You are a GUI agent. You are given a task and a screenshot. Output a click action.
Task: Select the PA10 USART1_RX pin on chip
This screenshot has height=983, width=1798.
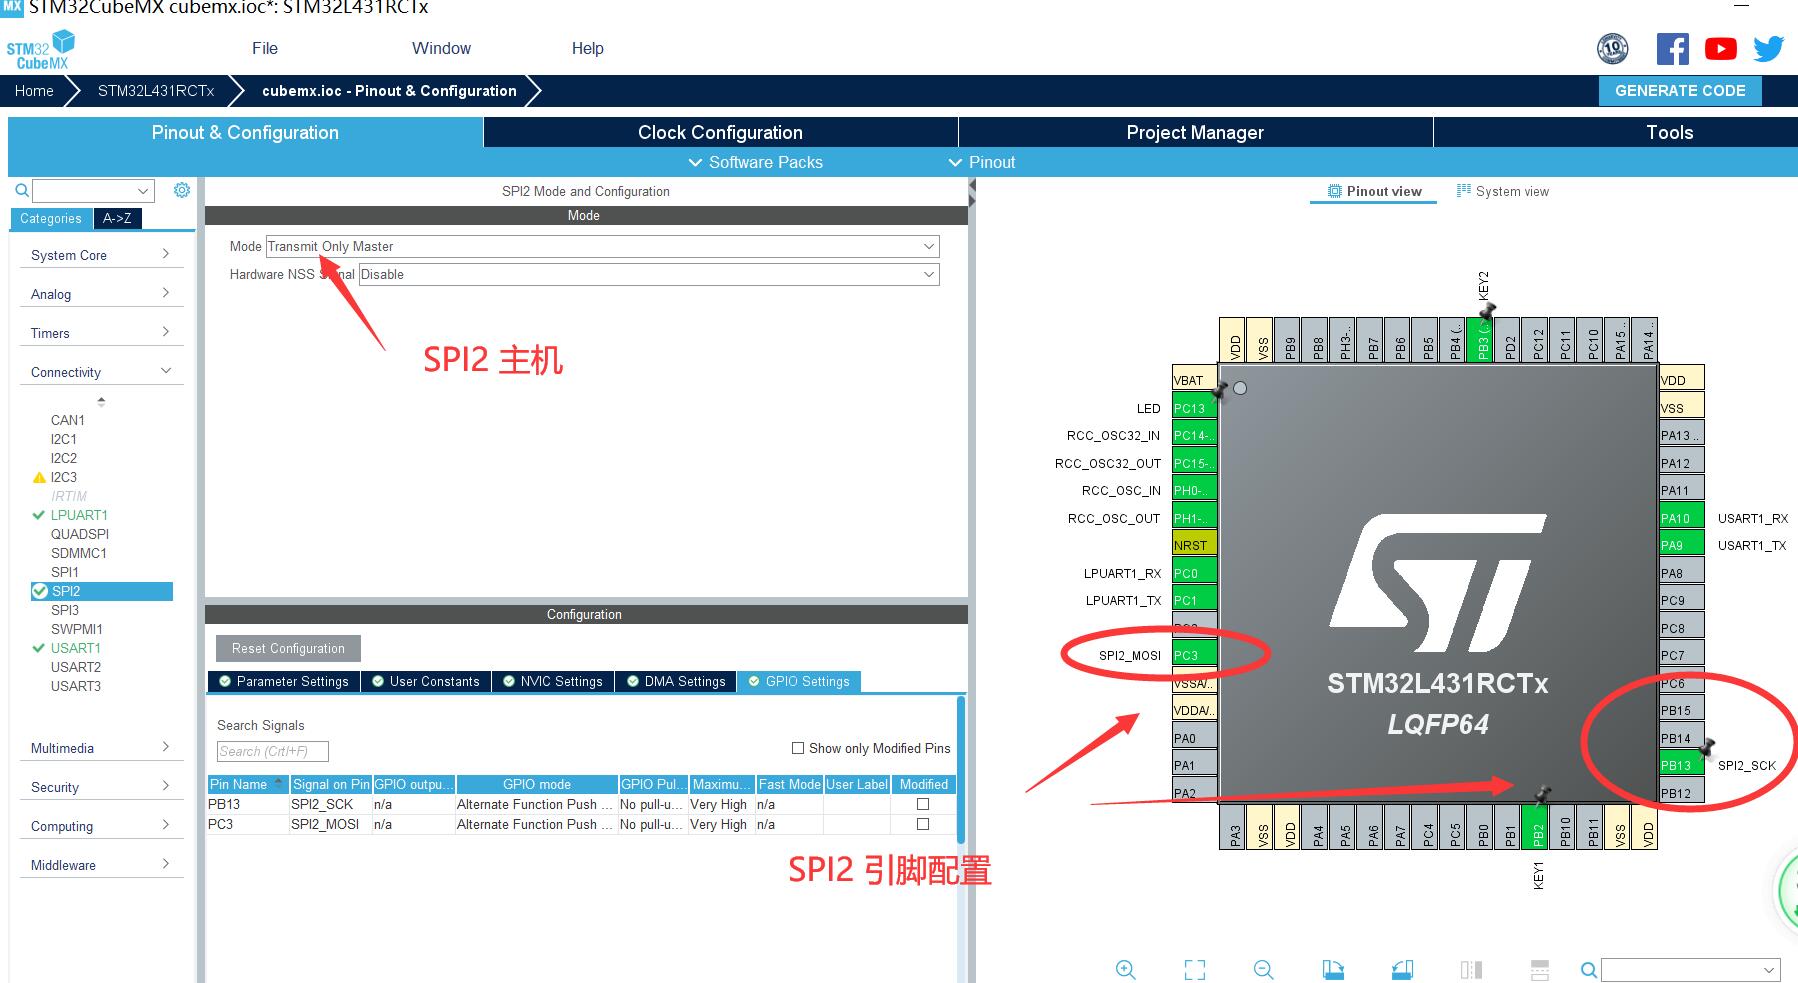pos(1681,518)
